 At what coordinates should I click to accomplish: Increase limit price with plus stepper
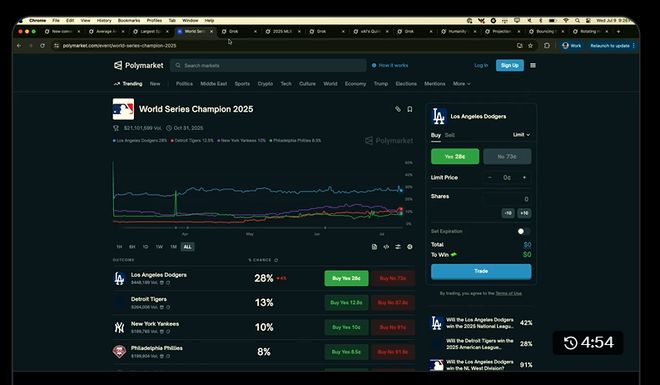pyautogui.click(x=524, y=178)
